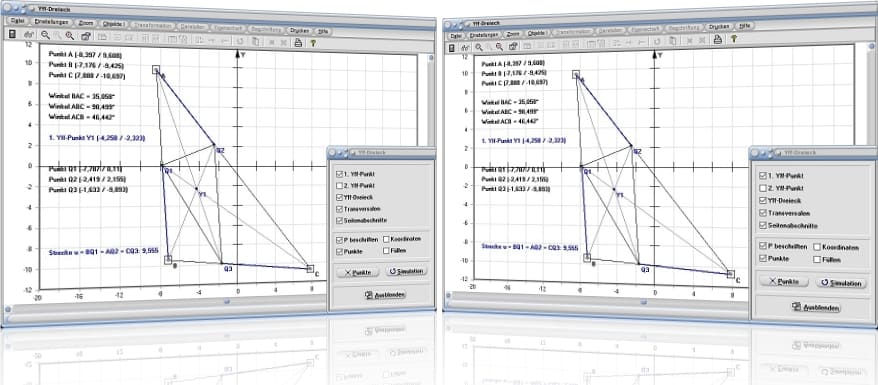Open the Datei menu in left window
The image size is (878, 385).
pos(17,21)
